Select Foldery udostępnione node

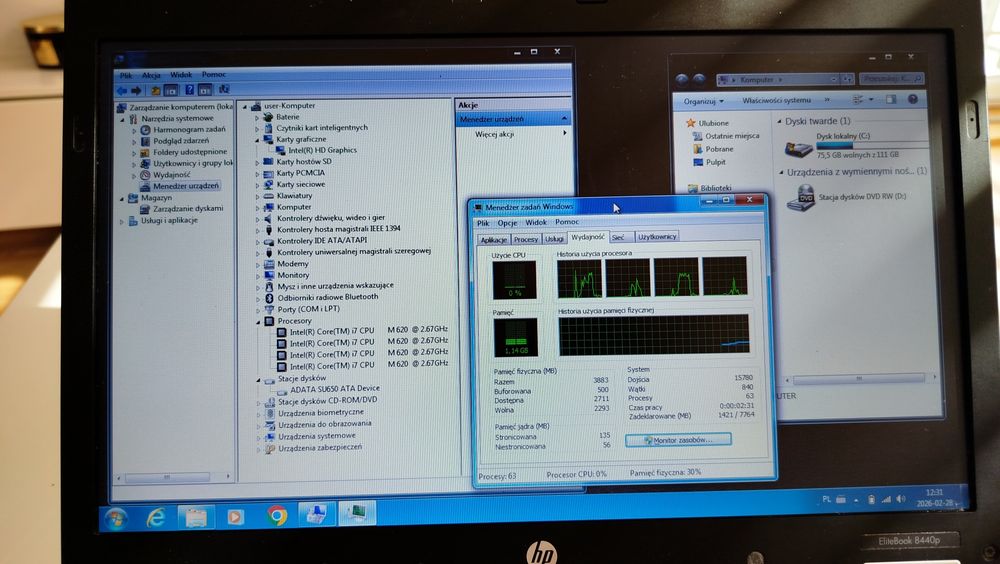pos(190,152)
